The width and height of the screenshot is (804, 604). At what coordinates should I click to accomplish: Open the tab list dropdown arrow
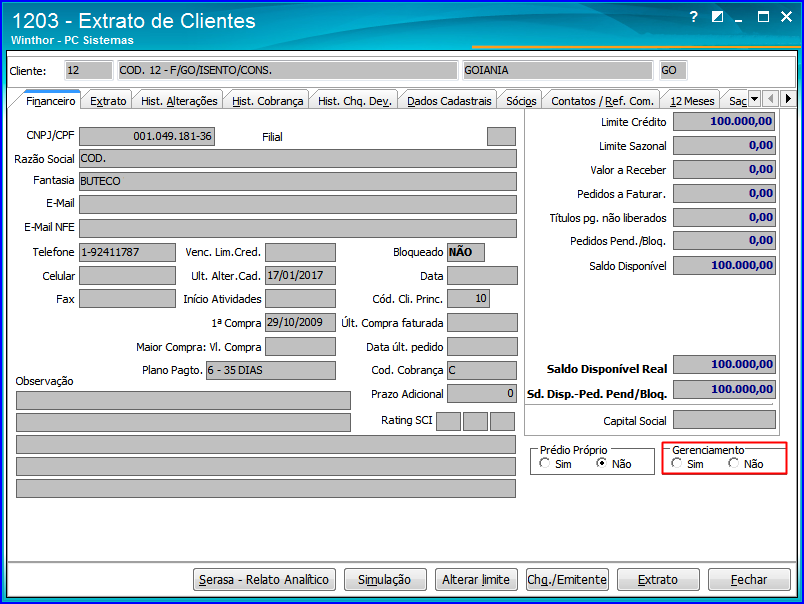click(754, 98)
